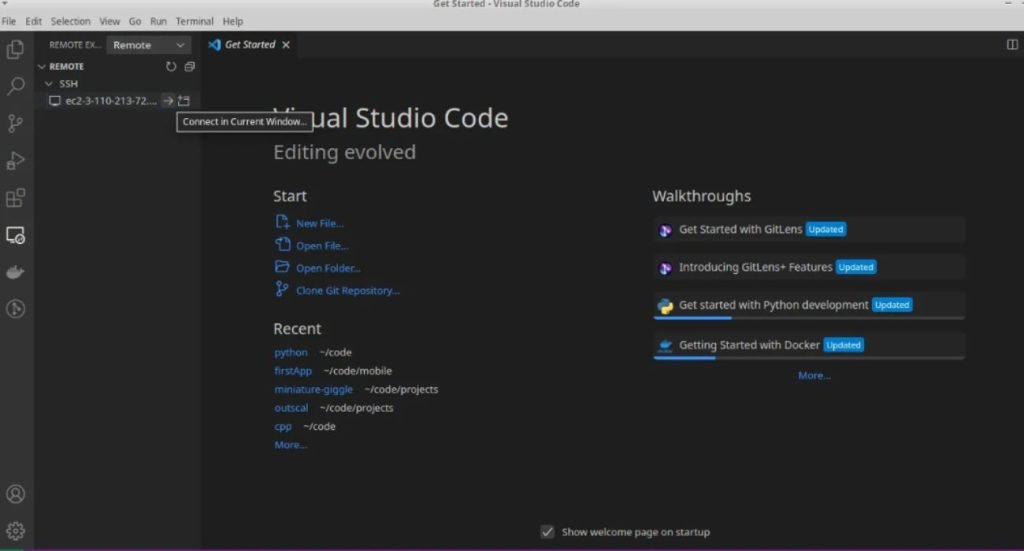
Task: Open the Docker view icon
Action: click(x=16, y=272)
